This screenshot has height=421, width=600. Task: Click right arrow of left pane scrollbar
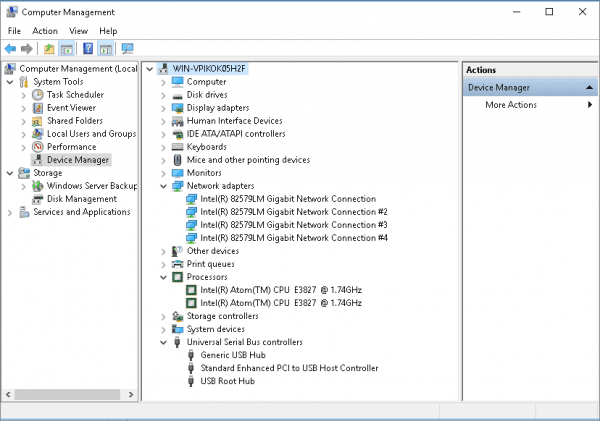tap(131, 394)
